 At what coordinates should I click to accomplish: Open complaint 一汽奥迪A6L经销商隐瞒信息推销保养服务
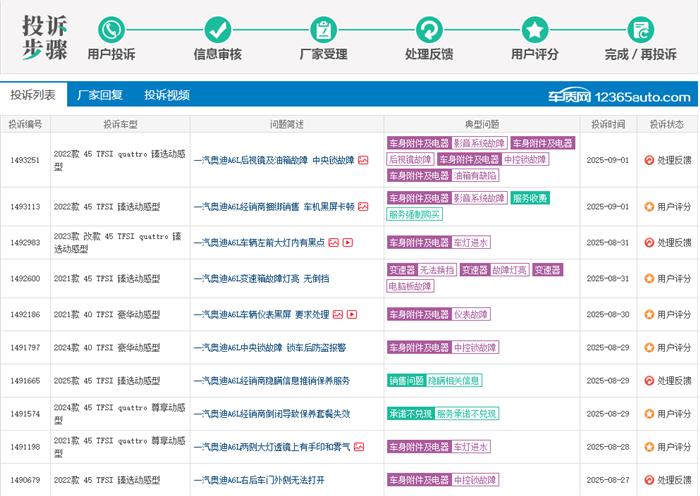(272, 380)
